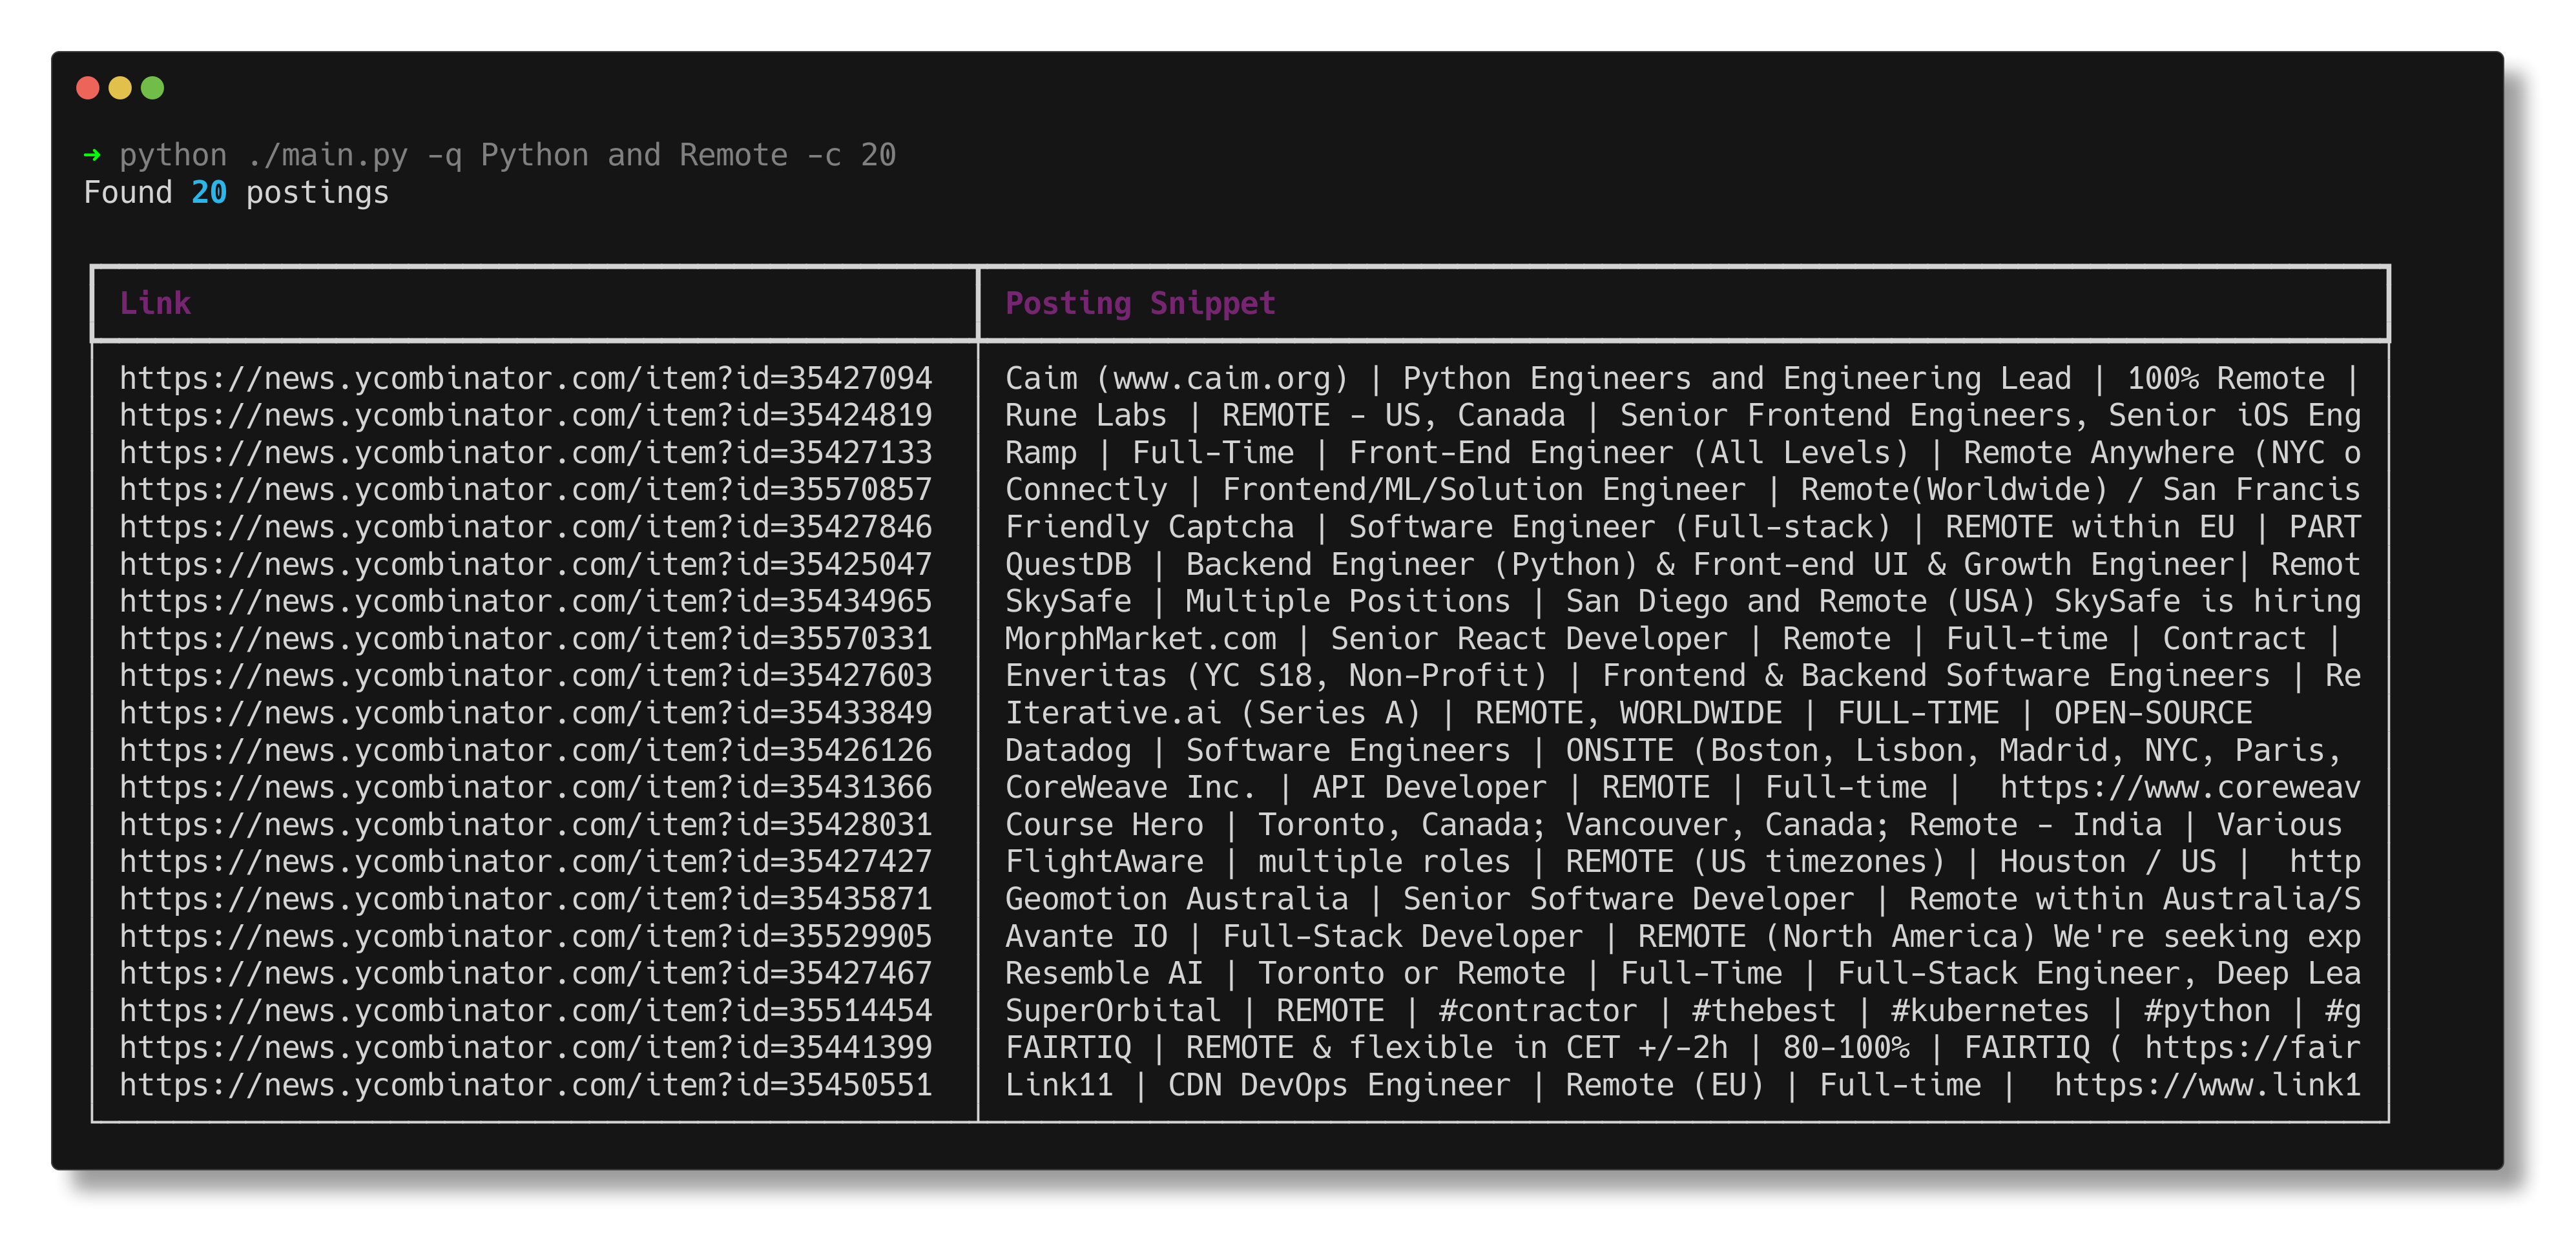Open the link ending in id=35427094
This screenshot has height=1242, width=2576.
(x=525, y=378)
